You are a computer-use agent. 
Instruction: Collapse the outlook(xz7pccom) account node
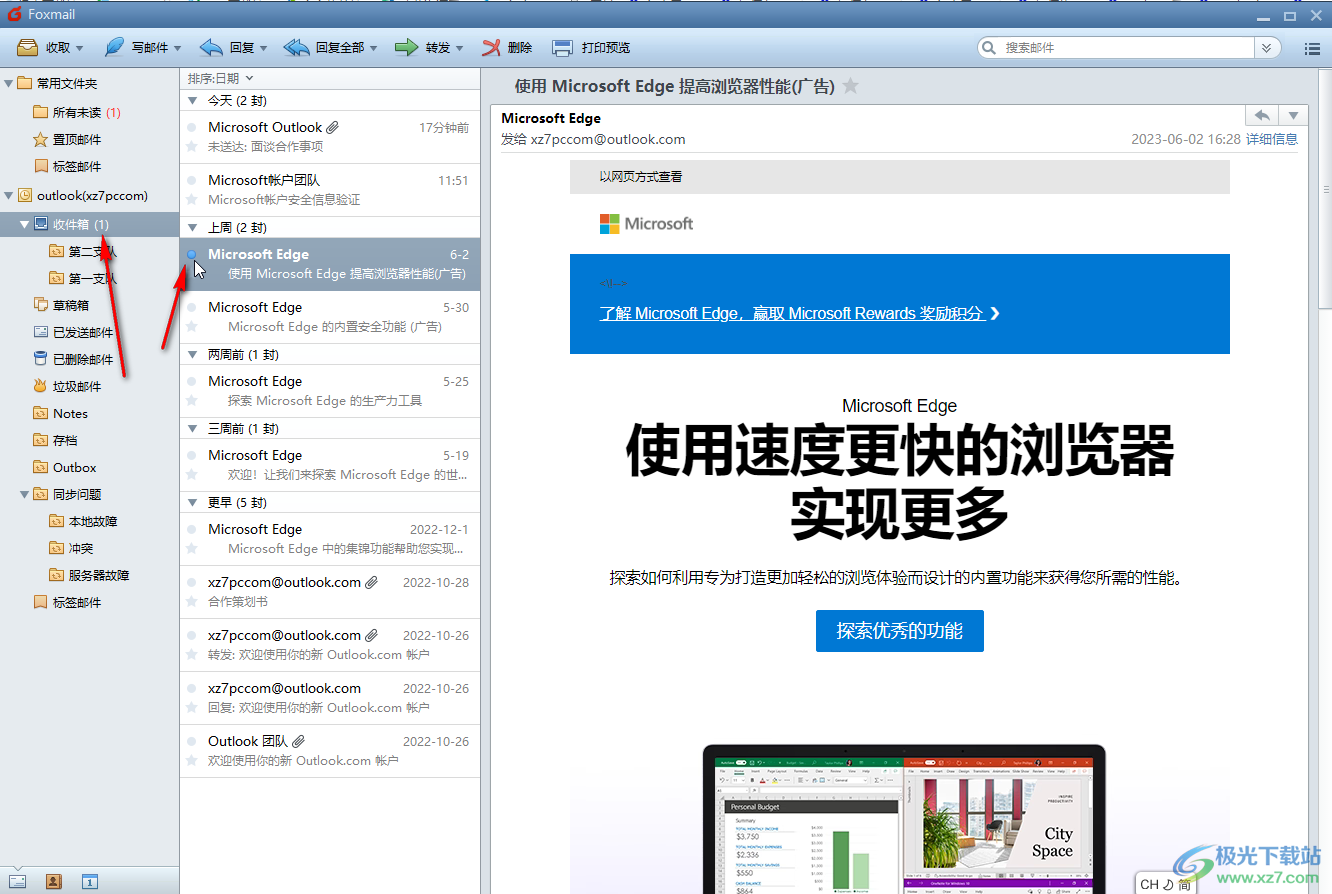pyautogui.click(x=9, y=196)
